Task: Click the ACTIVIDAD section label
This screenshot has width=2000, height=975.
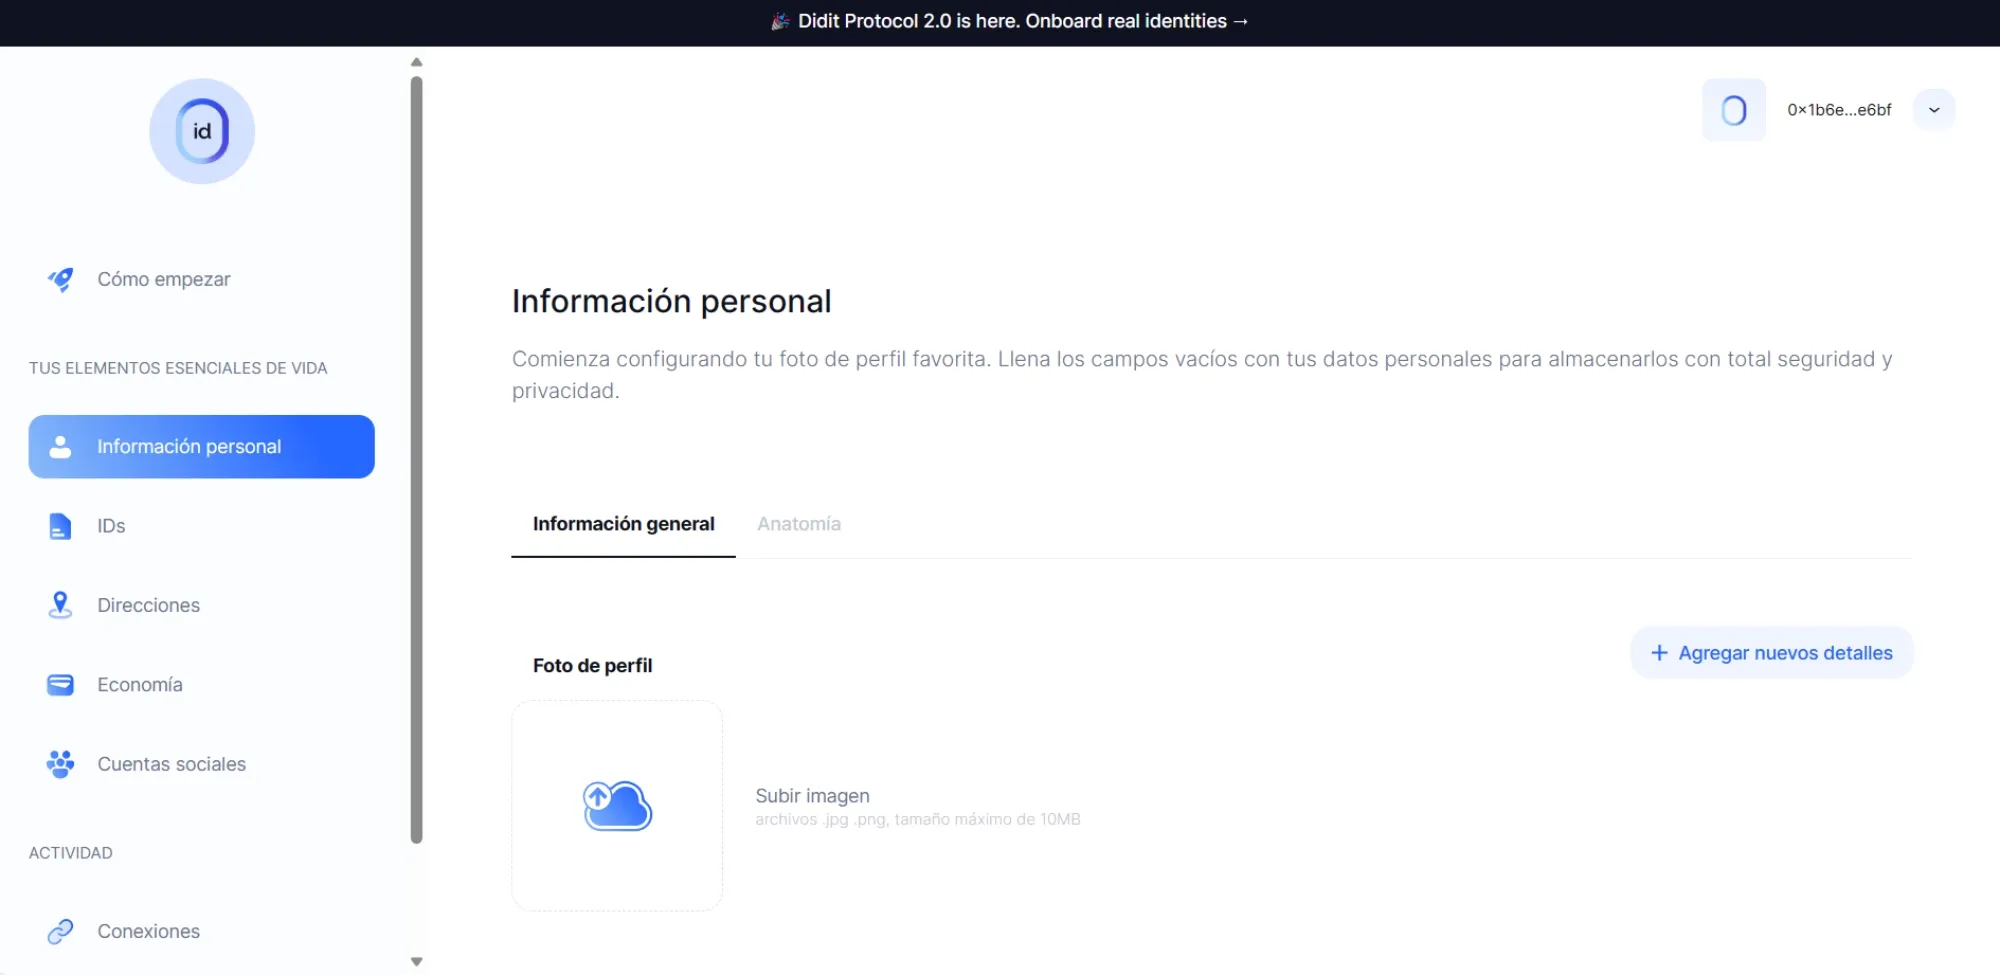Action: (x=70, y=853)
